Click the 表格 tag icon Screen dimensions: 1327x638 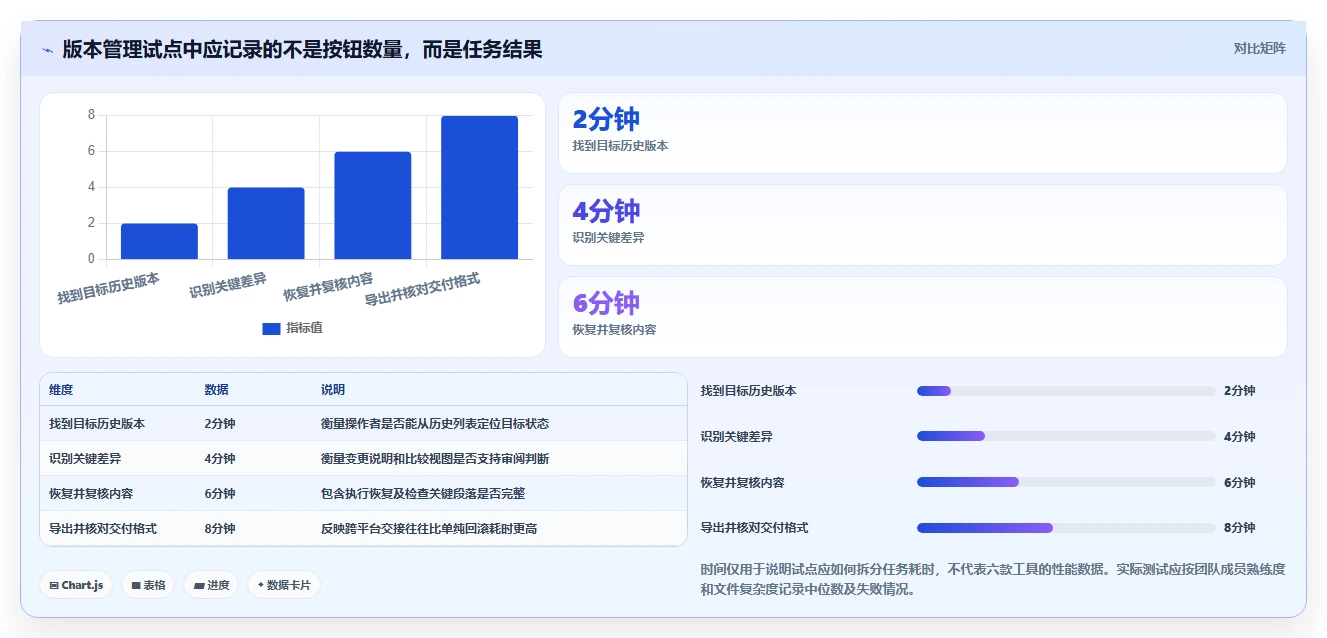pos(135,586)
